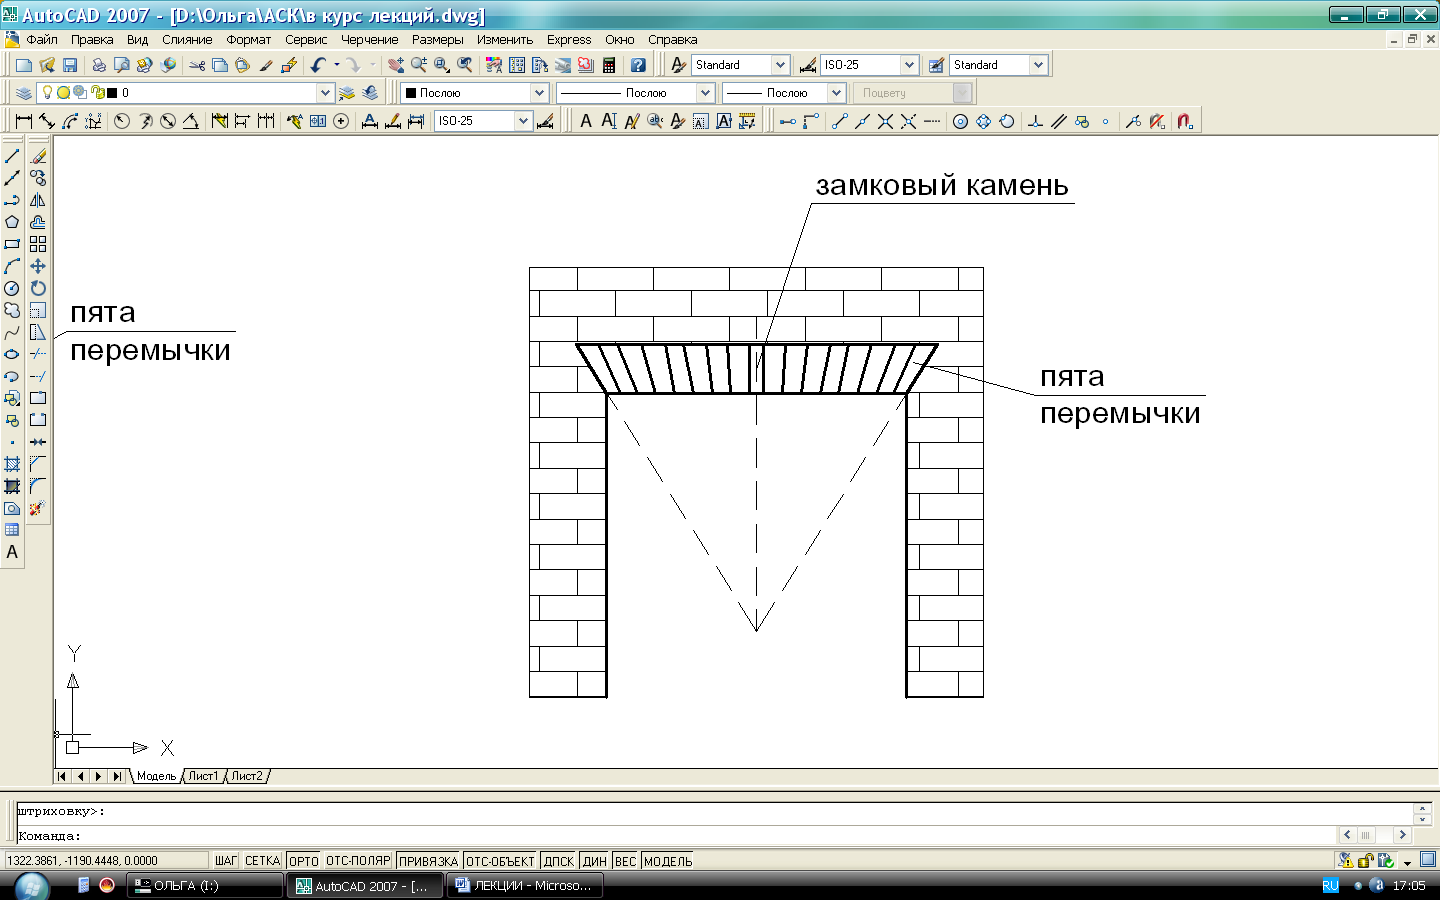The image size is (1440, 900).
Task: Open the QuickCalc calculator
Action: pyautogui.click(x=609, y=65)
